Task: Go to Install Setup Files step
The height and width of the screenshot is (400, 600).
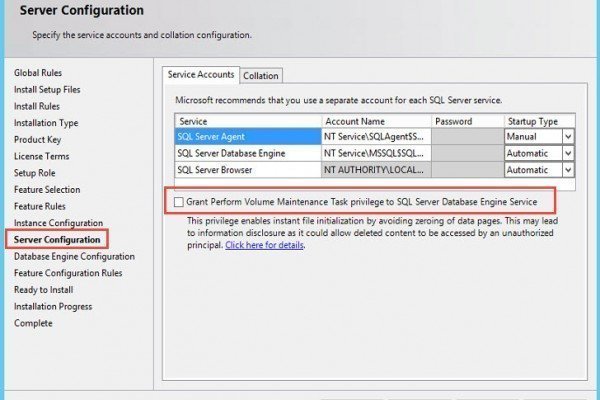Action: [x=47, y=90]
